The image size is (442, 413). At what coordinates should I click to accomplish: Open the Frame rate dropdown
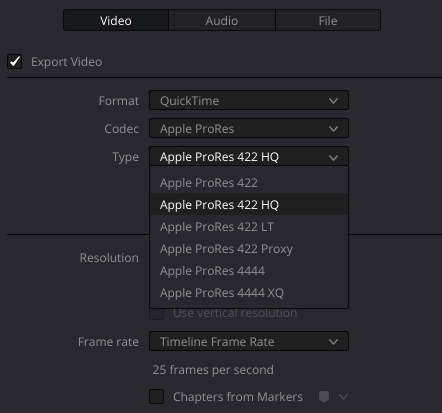pos(249,341)
